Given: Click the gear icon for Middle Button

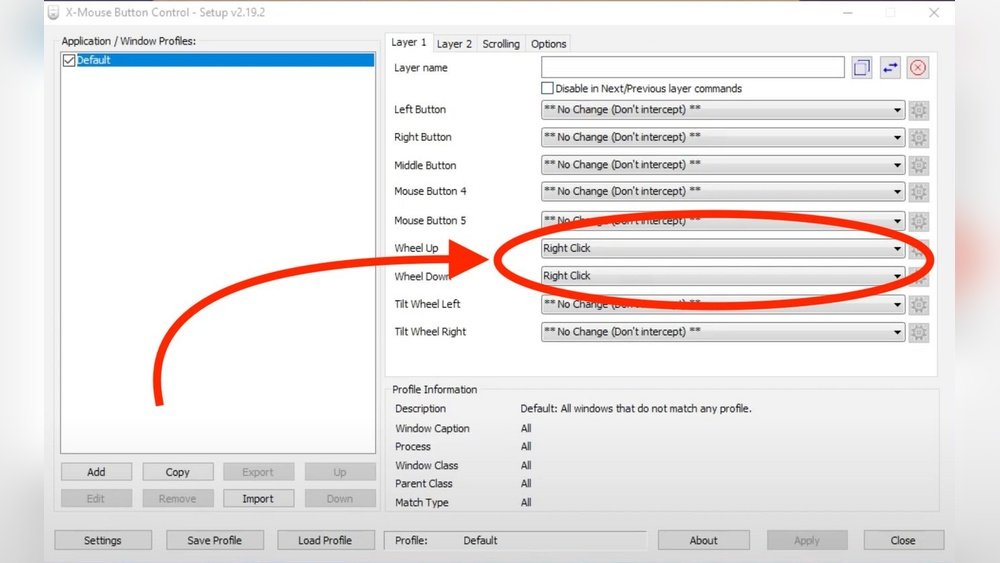Looking at the screenshot, I should coord(919,165).
